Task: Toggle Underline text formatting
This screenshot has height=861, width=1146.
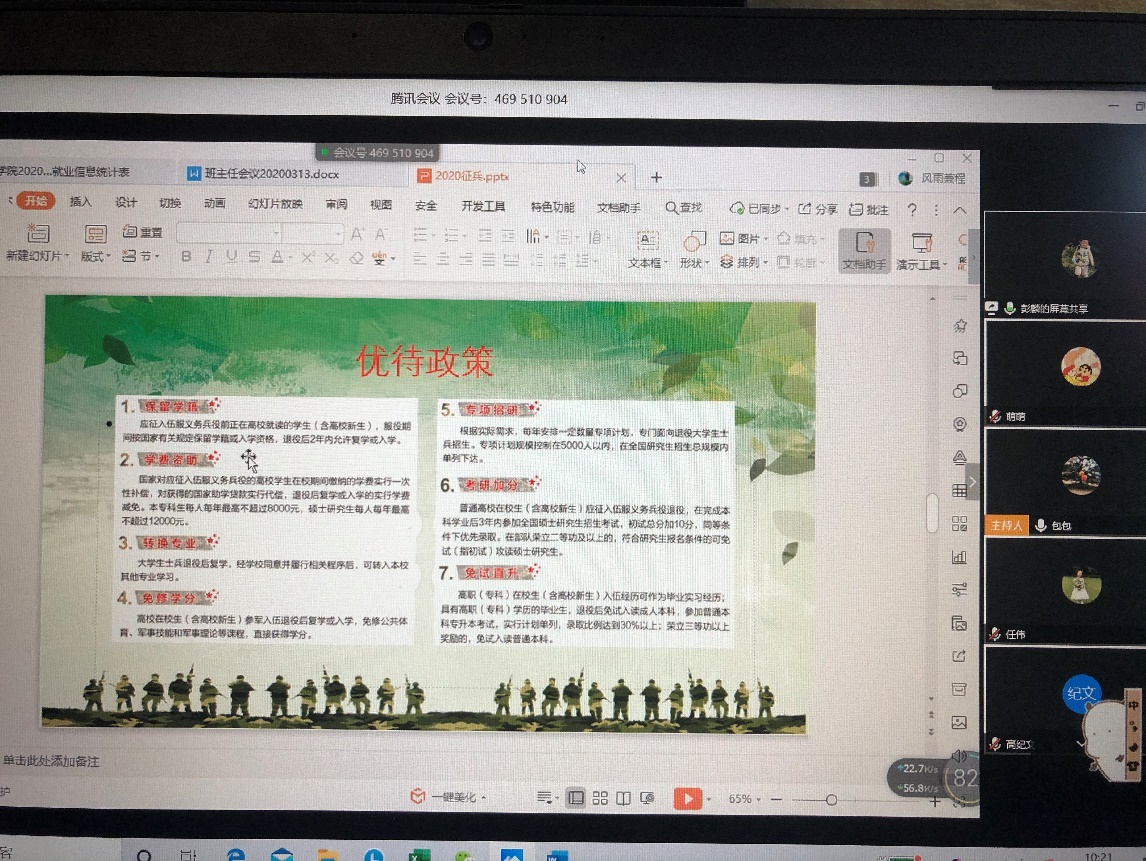Action: click(232, 258)
